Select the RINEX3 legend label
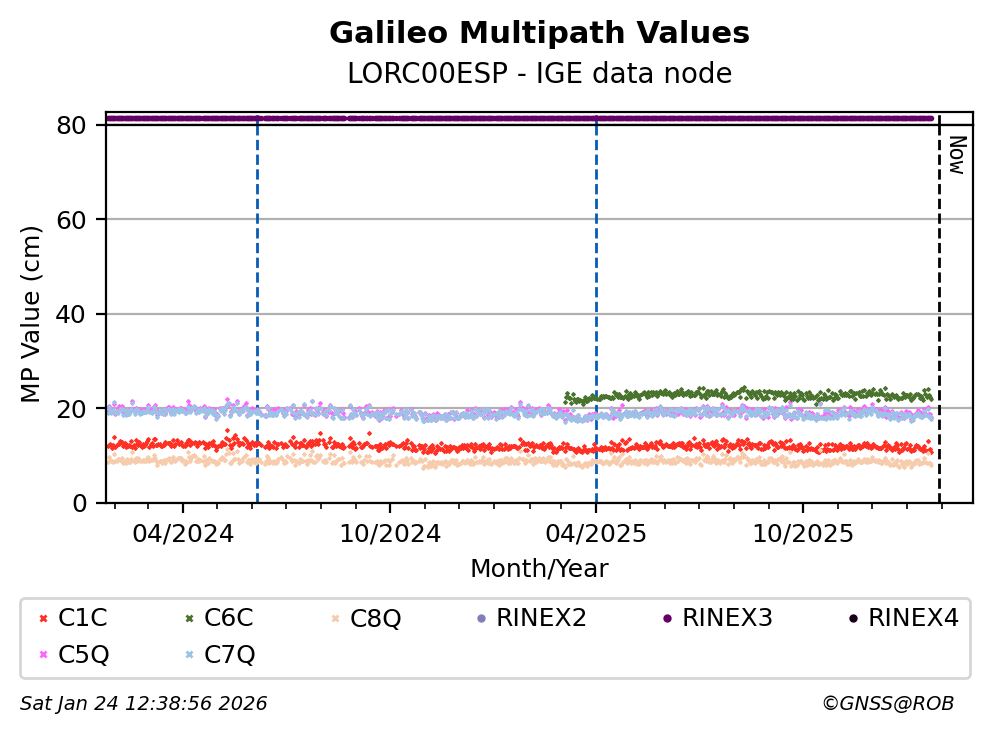The image size is (992, 734). (x=727, y=618)
